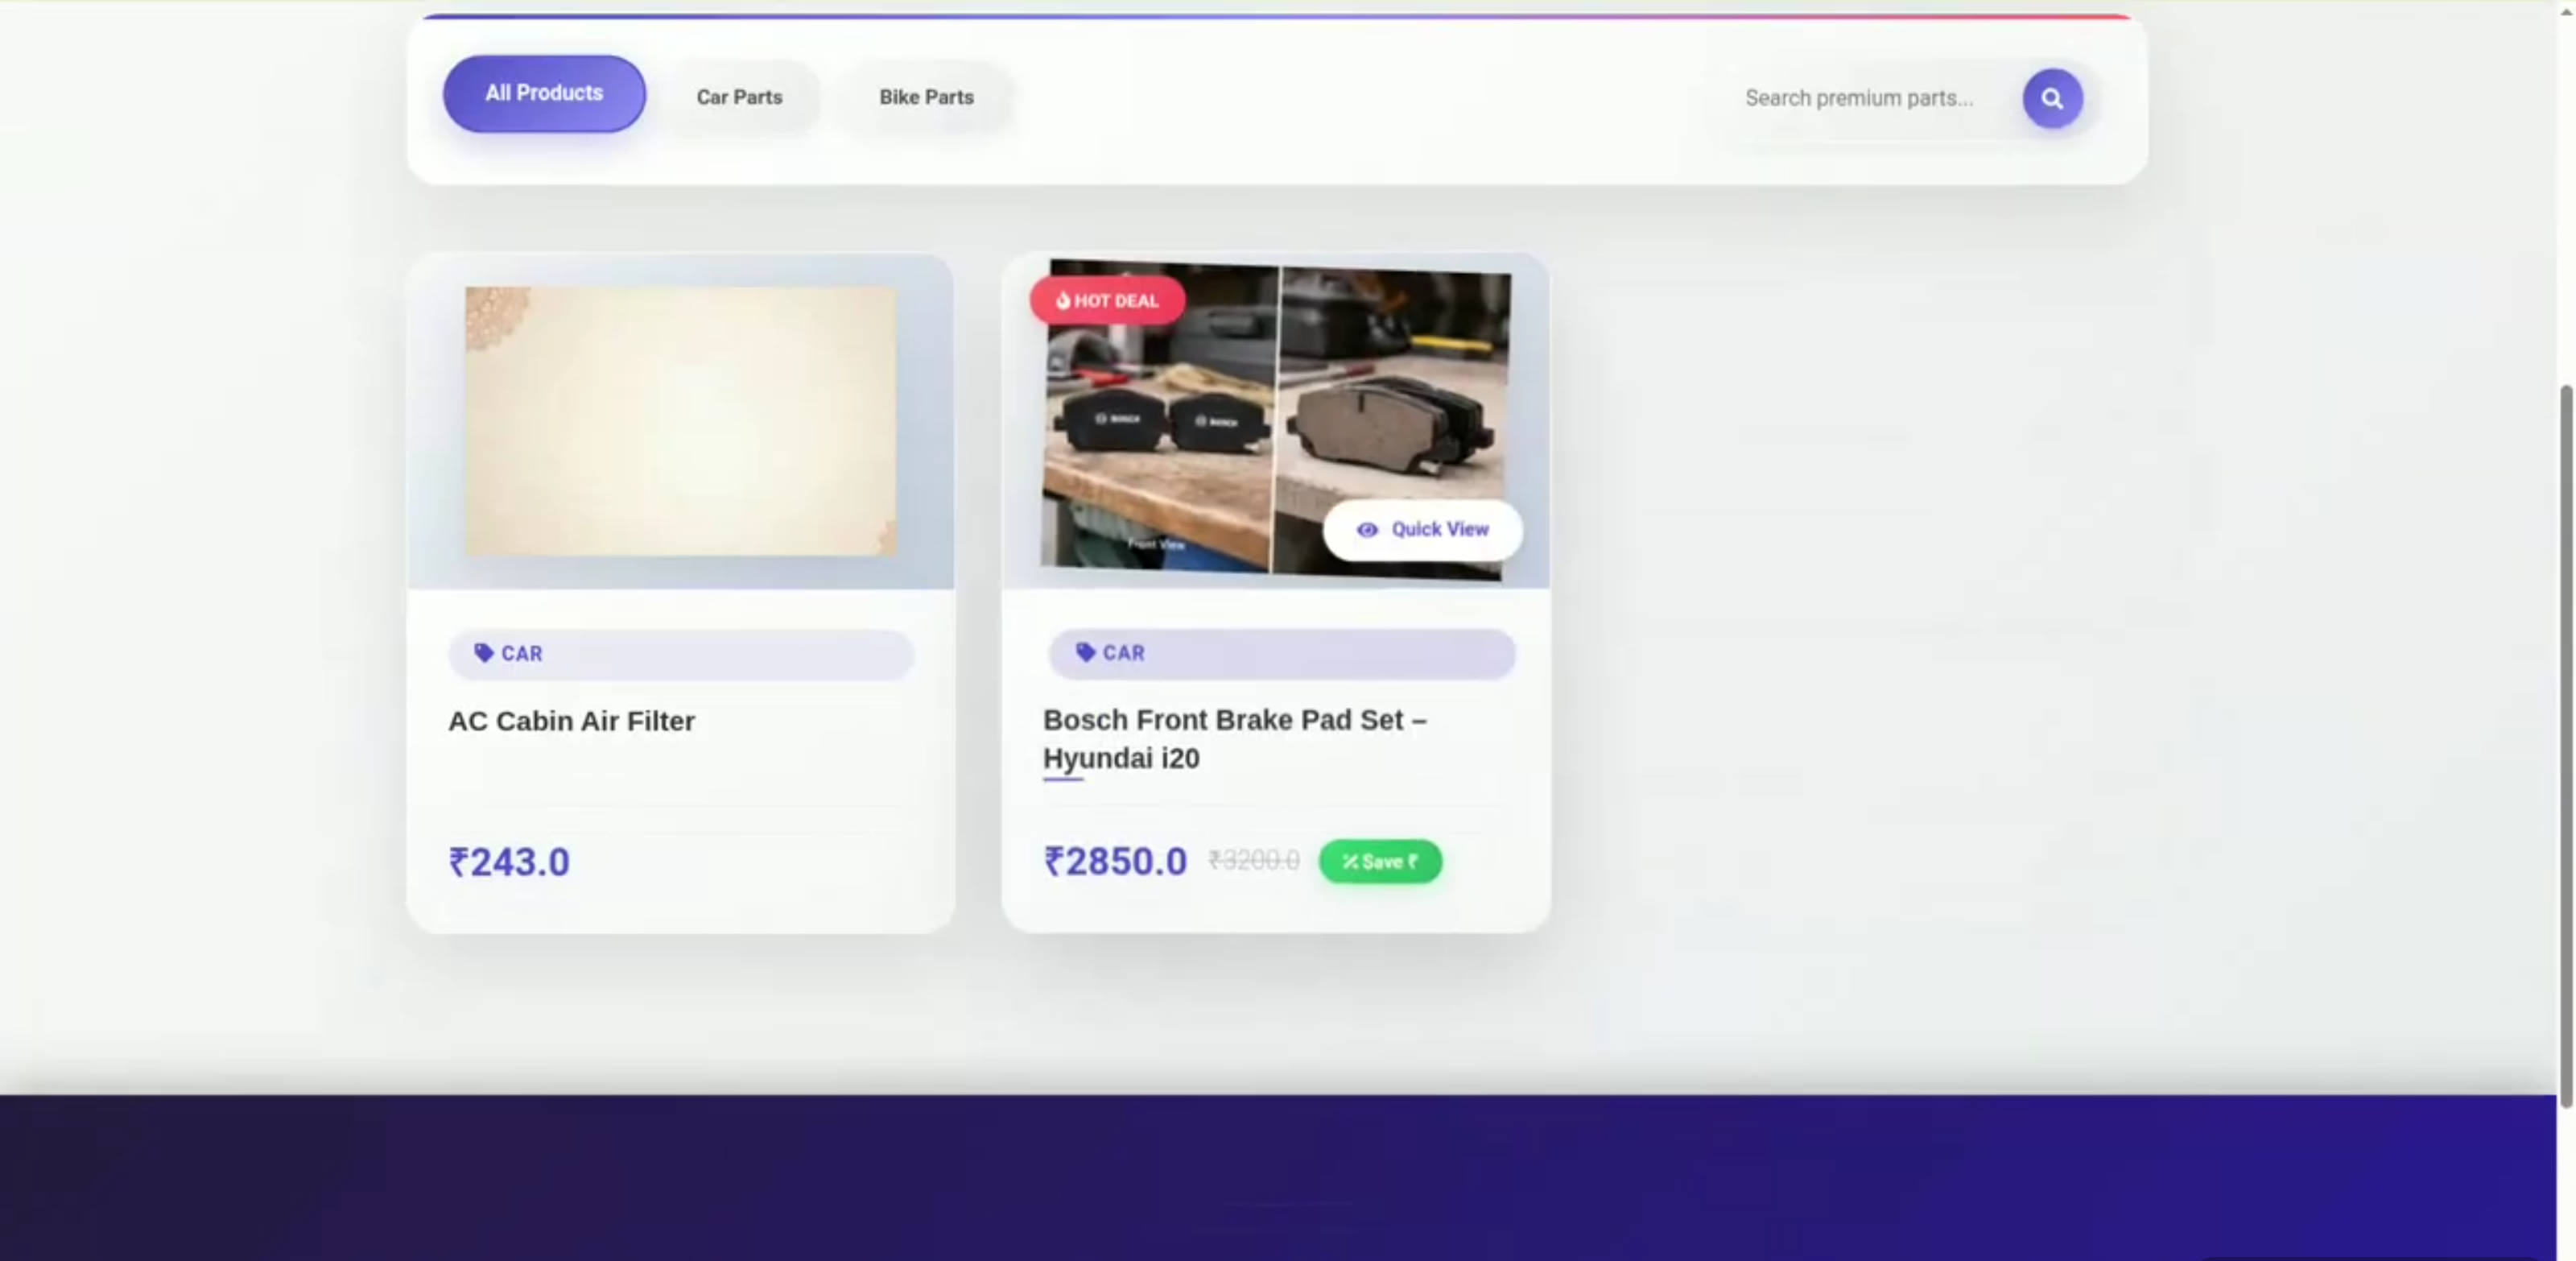Click the HOT DEAL badge
This screenshot has height=1261, width=2576.
click(x=1107, y=300)
